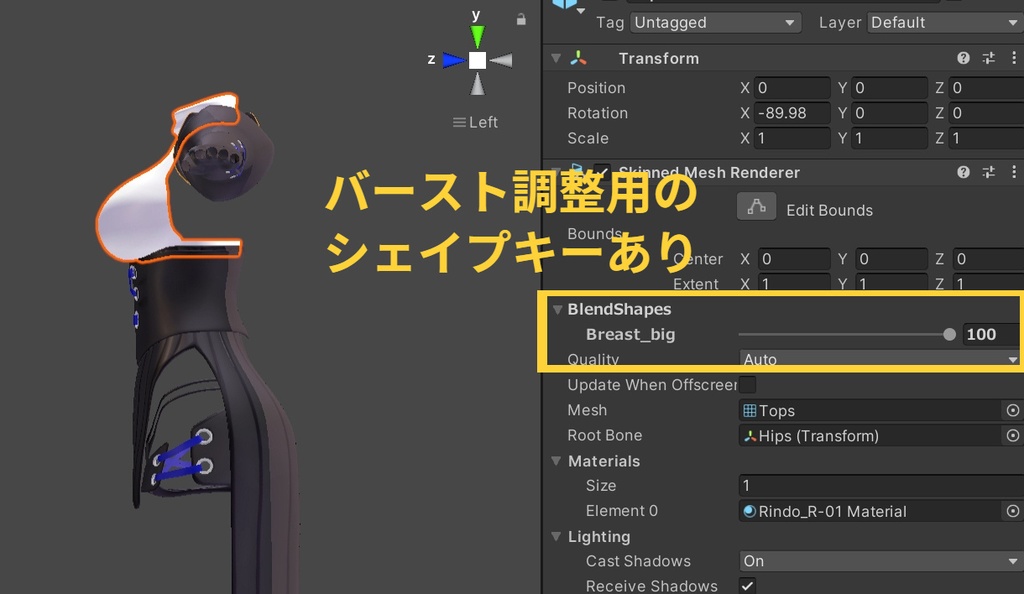Click the Bounds Center Y field
1024x594 pixels.
891,259
